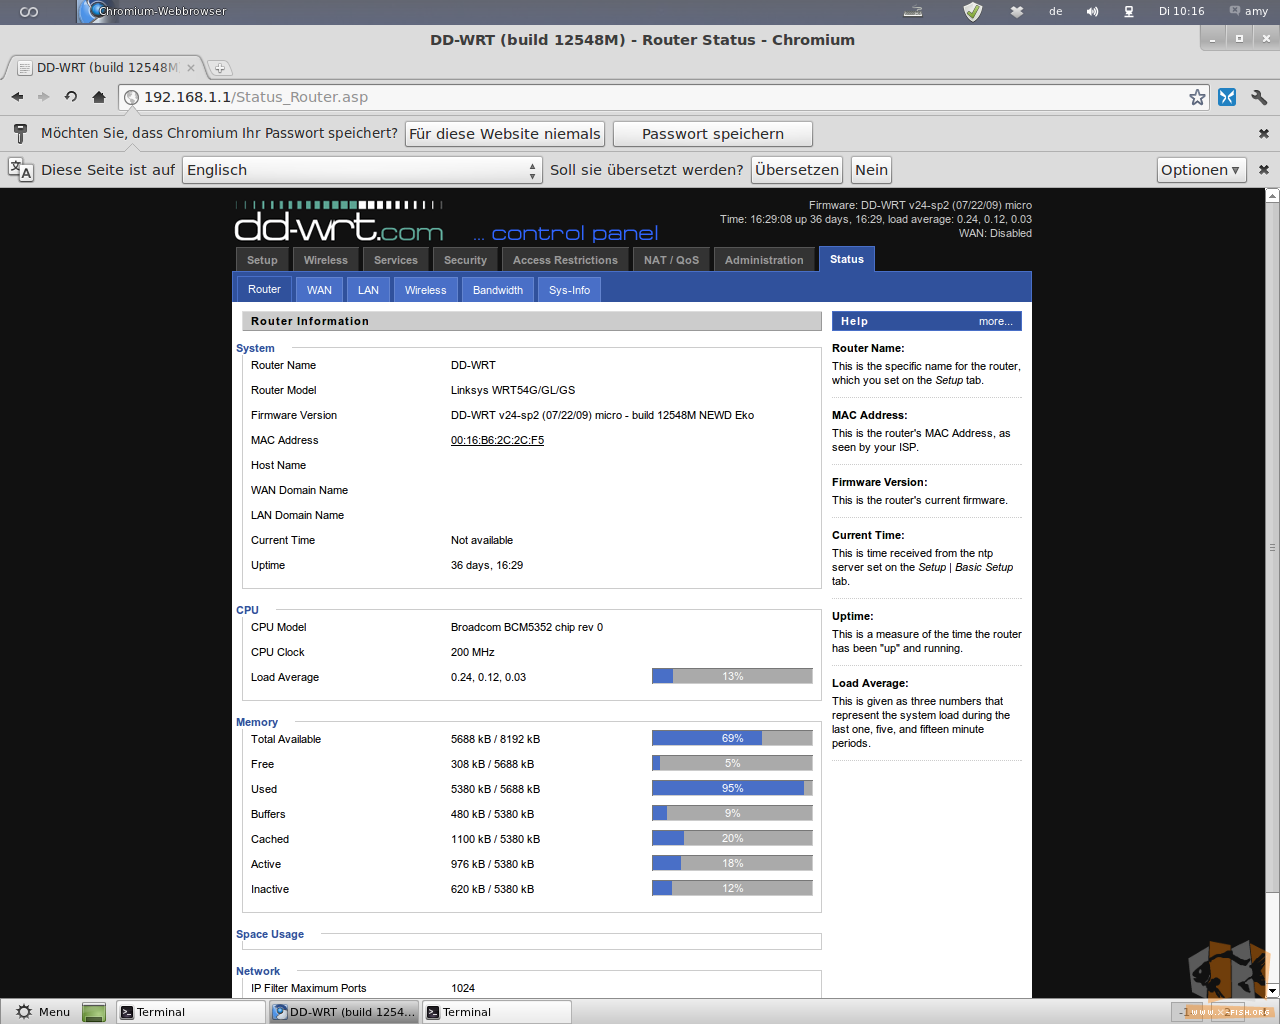This screenshot has height=1024, width=1280.
Task: Select the Sys-Info sub-tab
Action: pyautogui.click(x=569, y=290)
